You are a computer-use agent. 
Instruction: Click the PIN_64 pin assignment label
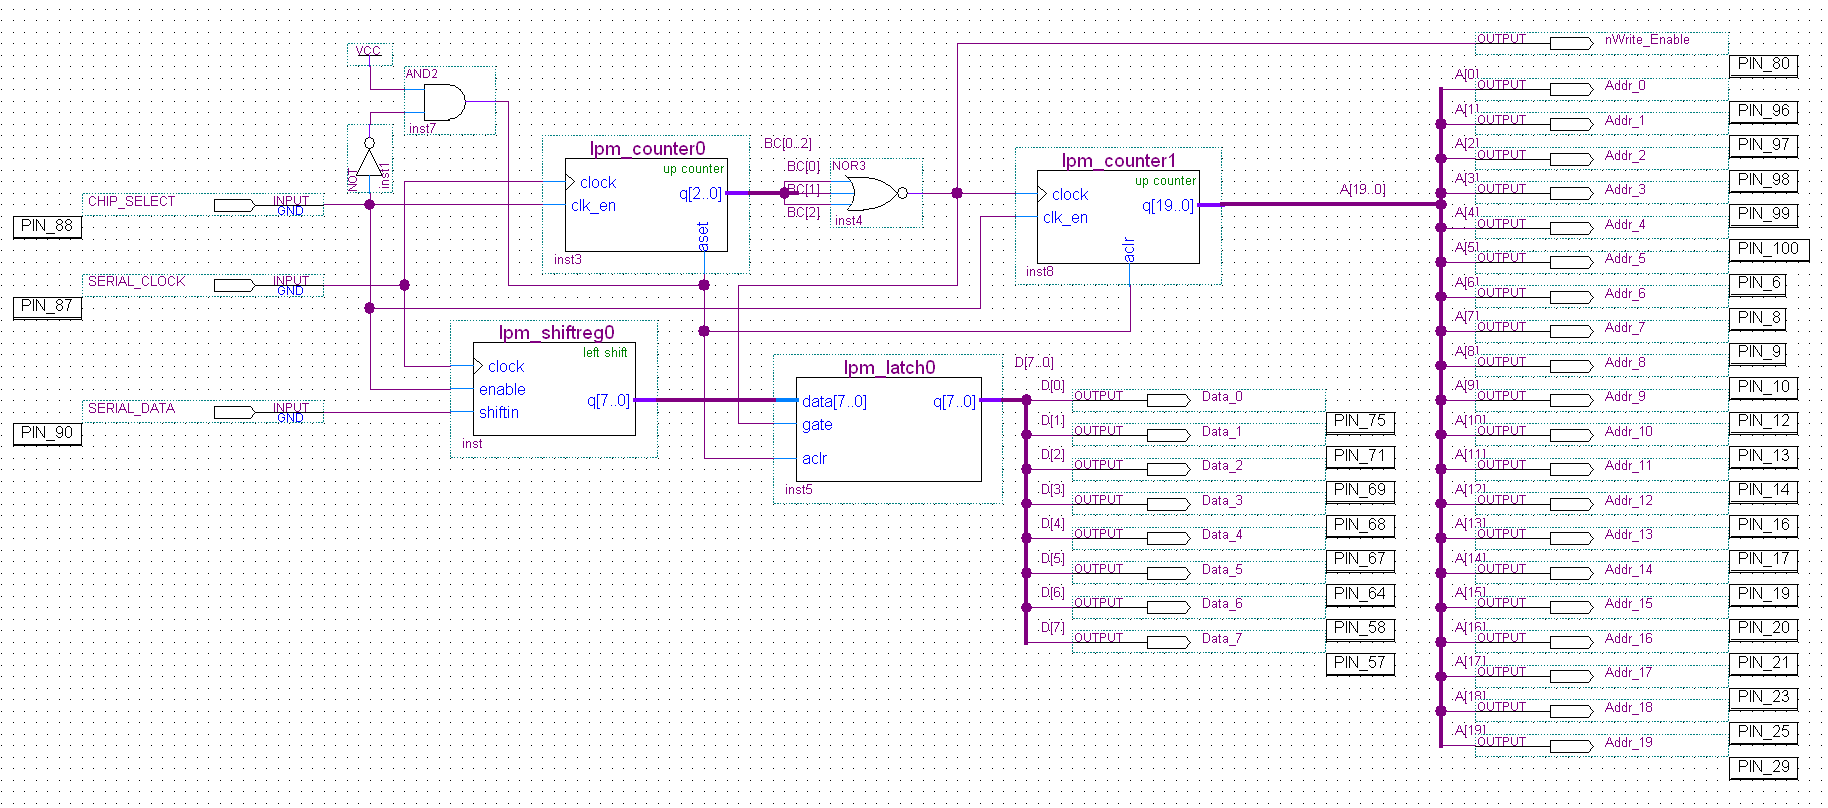1360,594
